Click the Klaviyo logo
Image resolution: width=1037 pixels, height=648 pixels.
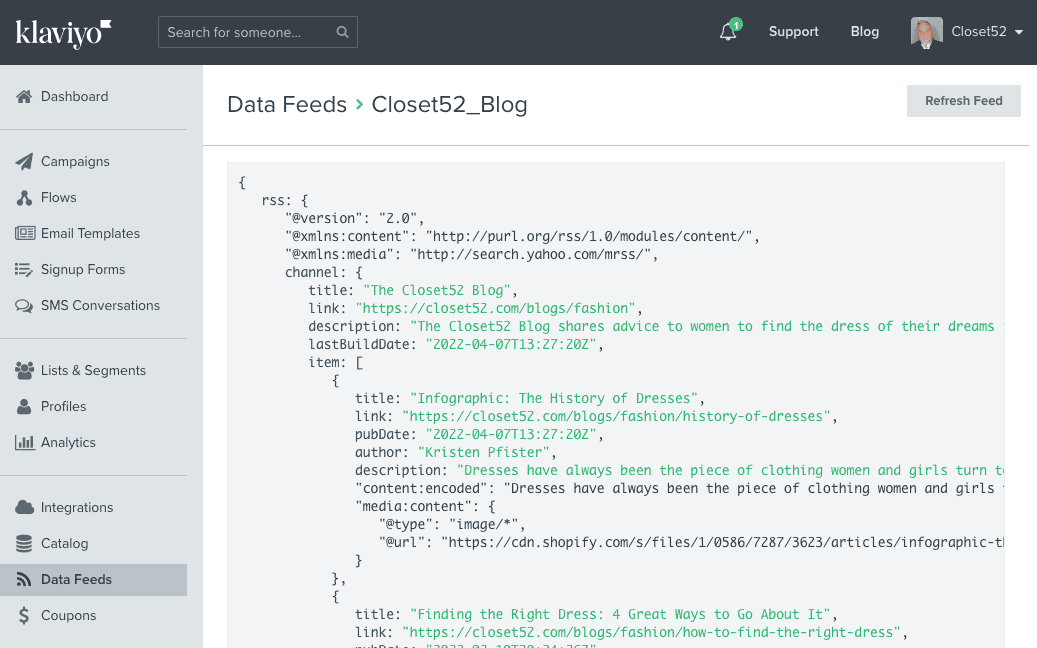coord(63,33)
